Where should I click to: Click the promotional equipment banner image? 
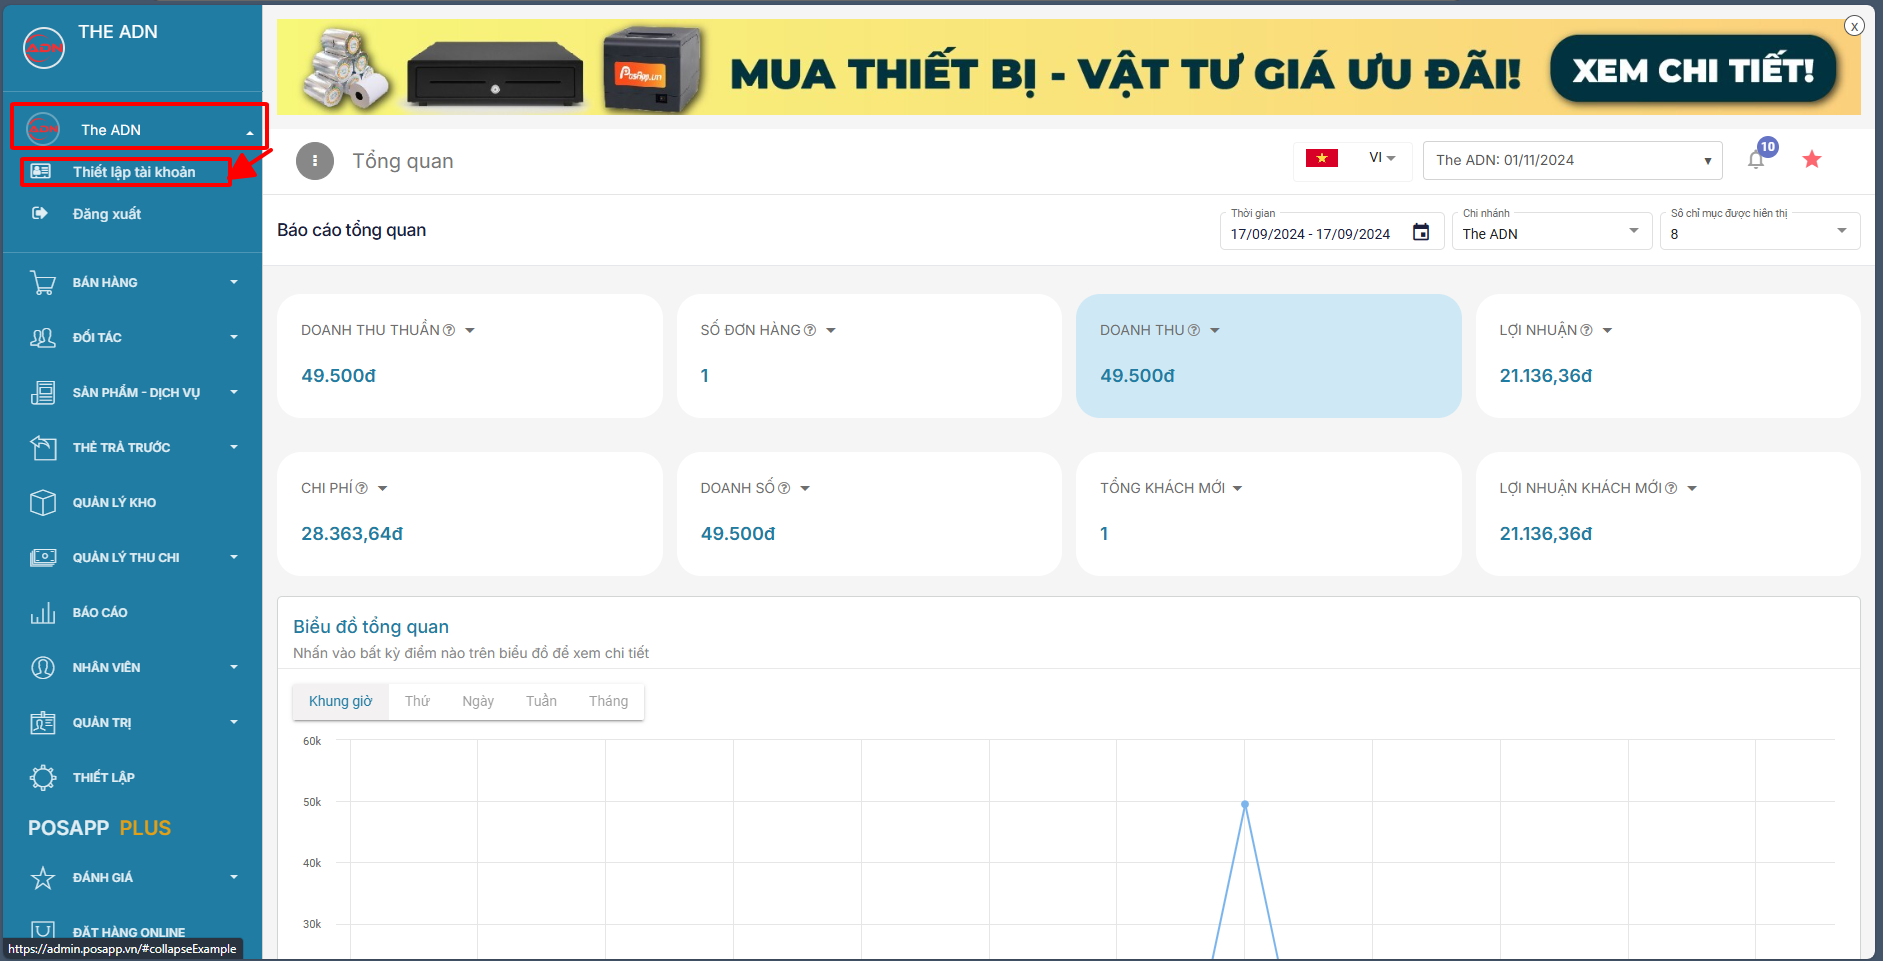pos(1069,67)
